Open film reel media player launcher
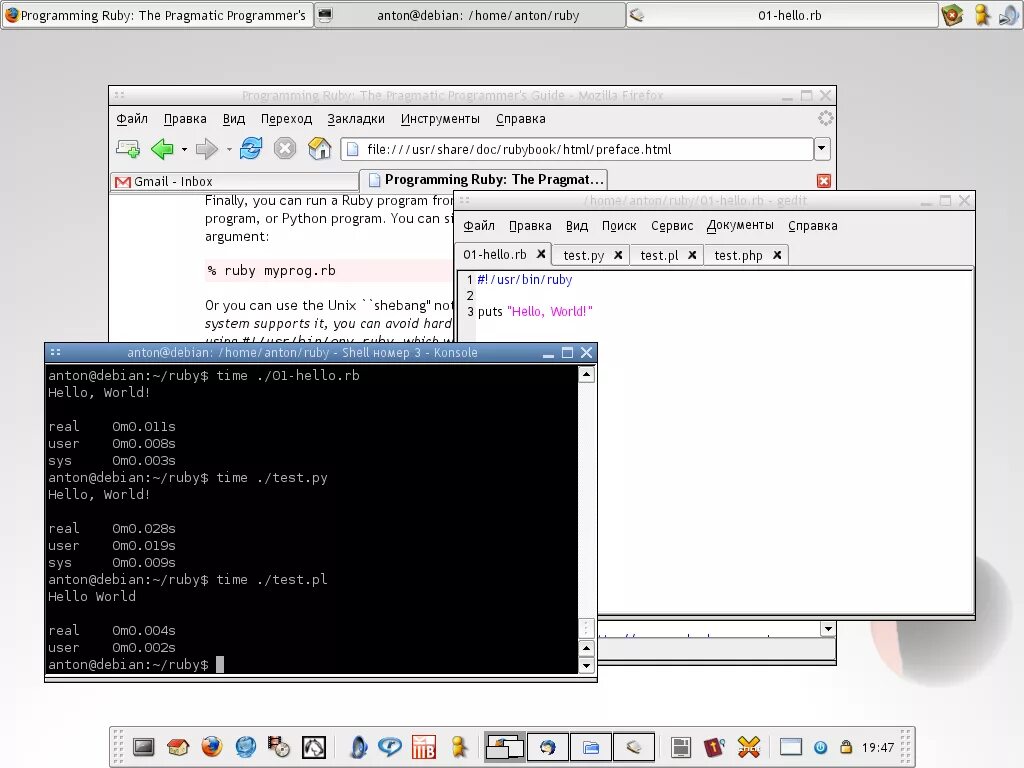This screenshot has width=1024, height=768. point(279,746)
